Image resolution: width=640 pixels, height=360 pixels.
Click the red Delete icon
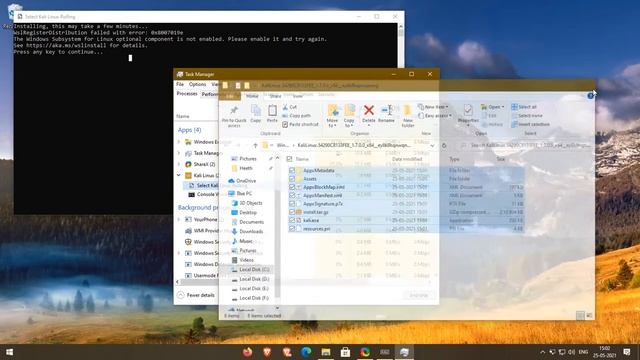pos(369,110)
